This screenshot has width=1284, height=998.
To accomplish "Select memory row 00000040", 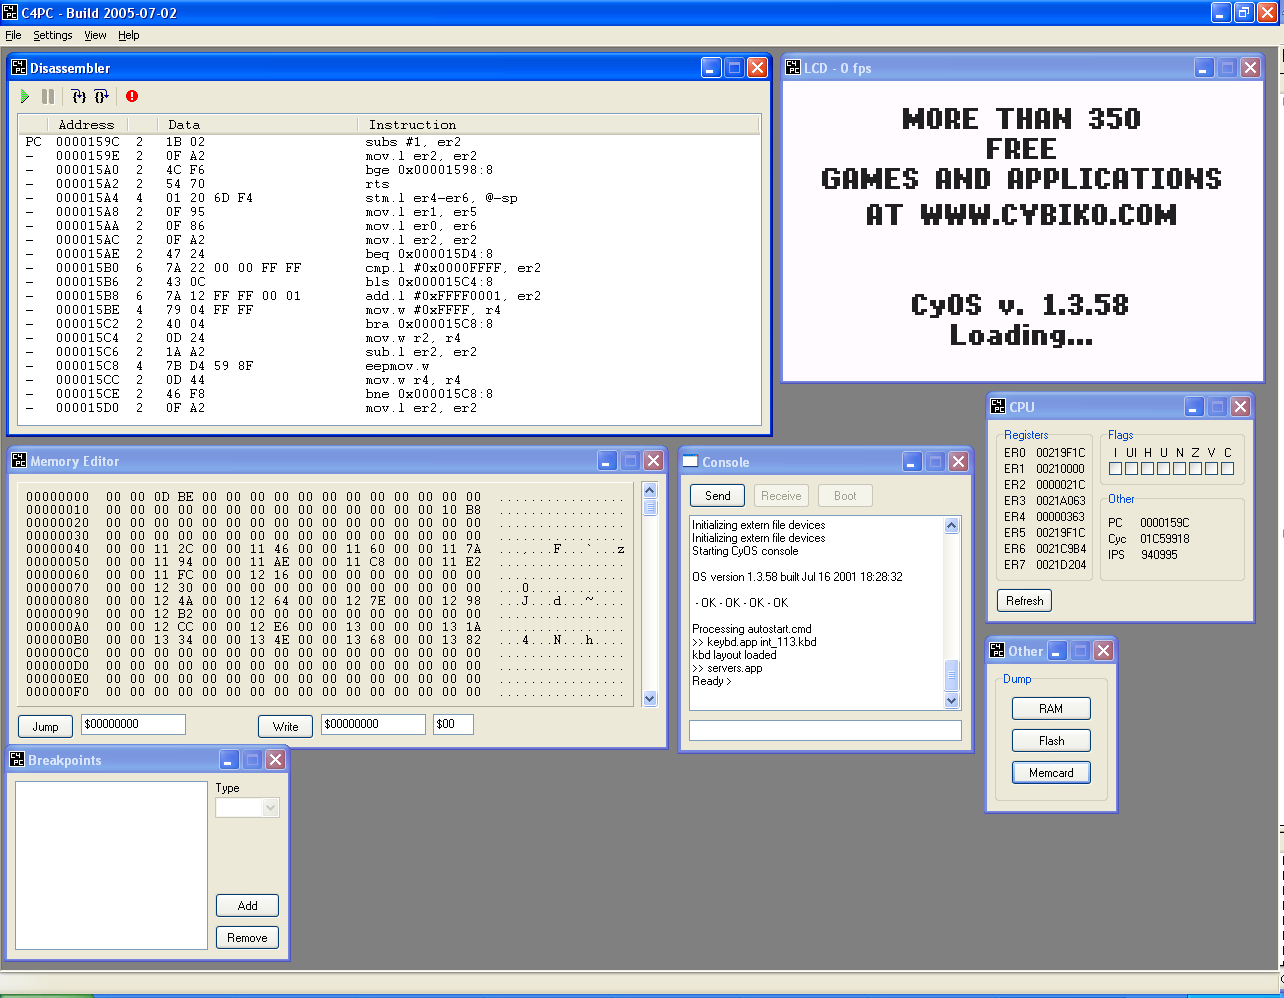I will pos(325,549).
